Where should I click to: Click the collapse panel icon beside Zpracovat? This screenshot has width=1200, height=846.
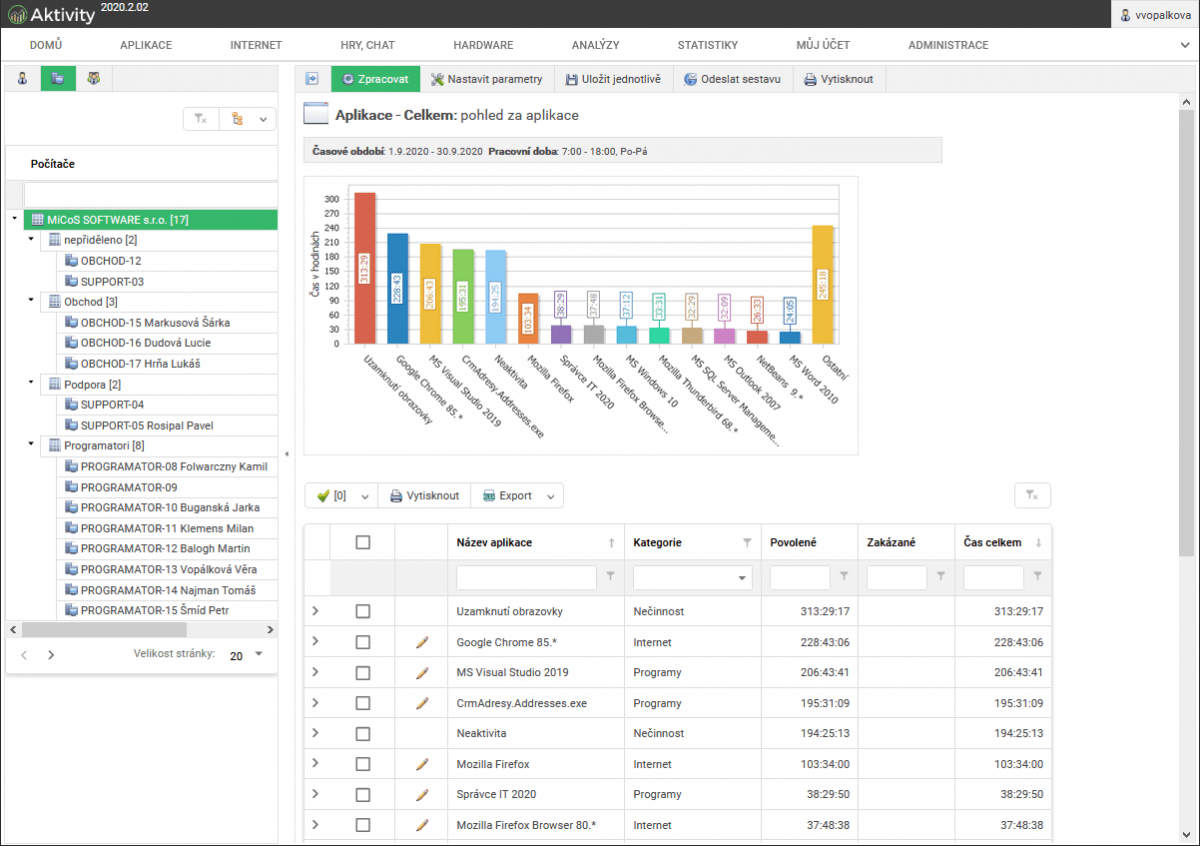tap(312, 79)
